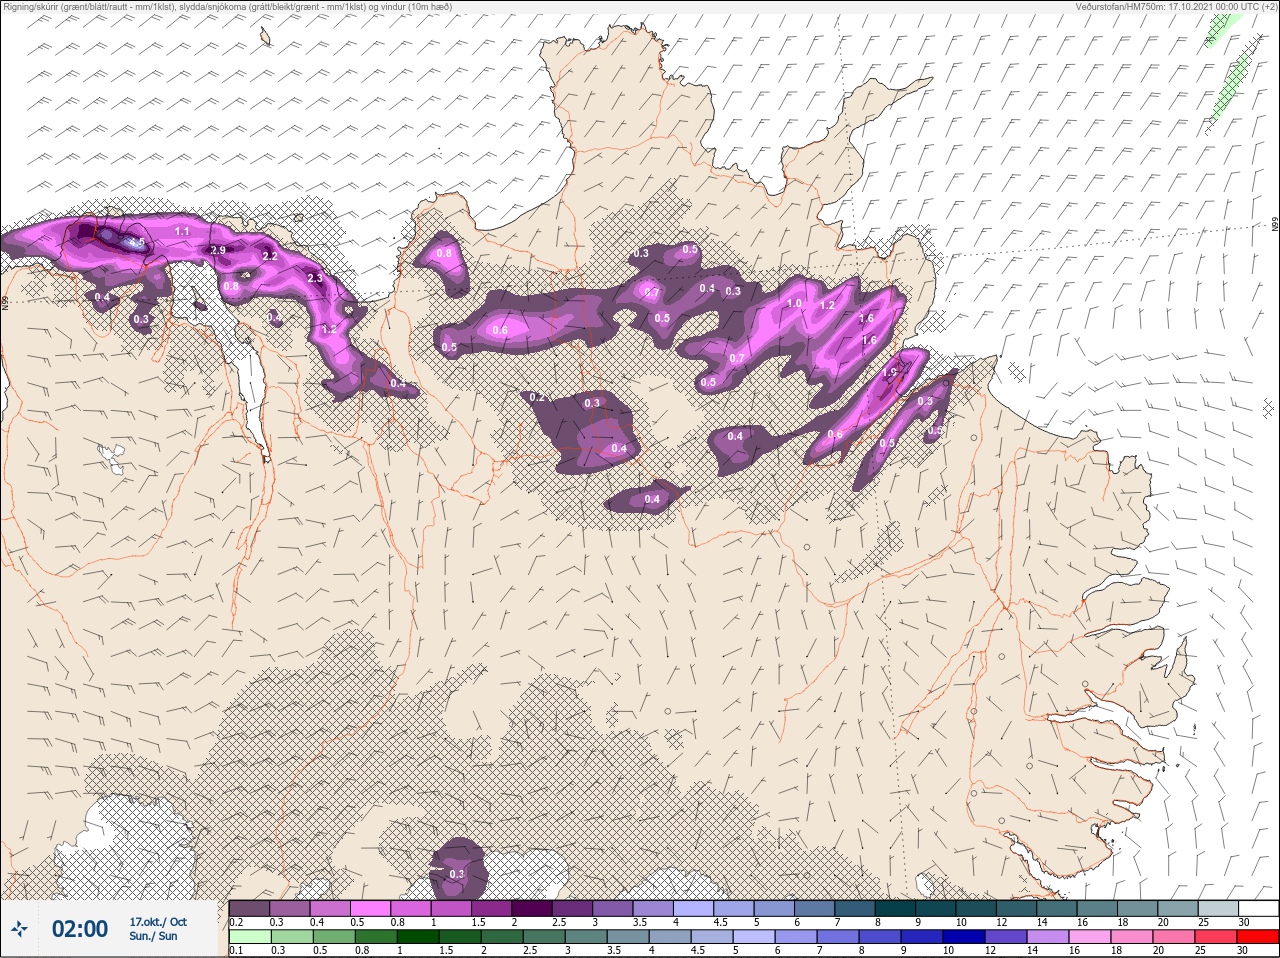Click the 1.0 precipitation value on the map
1280x958 pixels.
pyautogui.click(x=795, y=303)
